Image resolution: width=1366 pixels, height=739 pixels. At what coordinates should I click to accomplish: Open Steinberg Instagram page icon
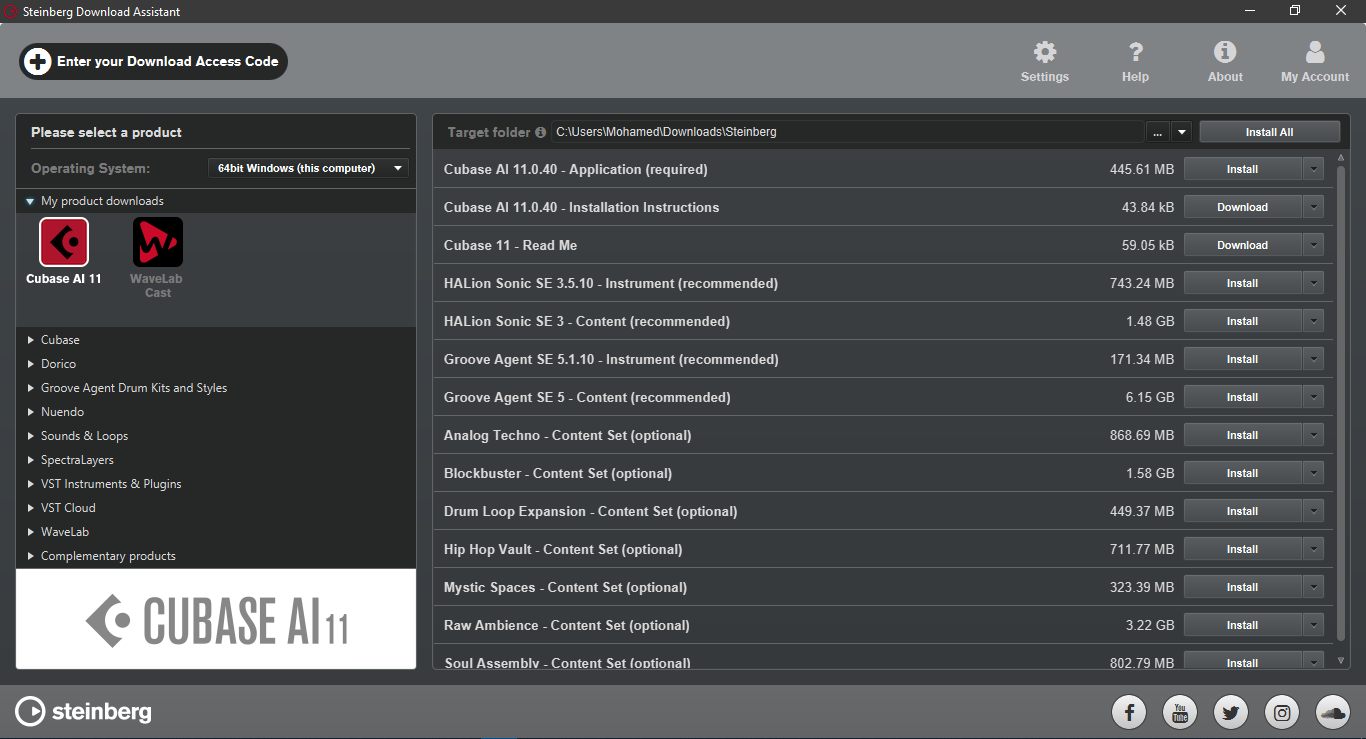tap(1282, 713)
